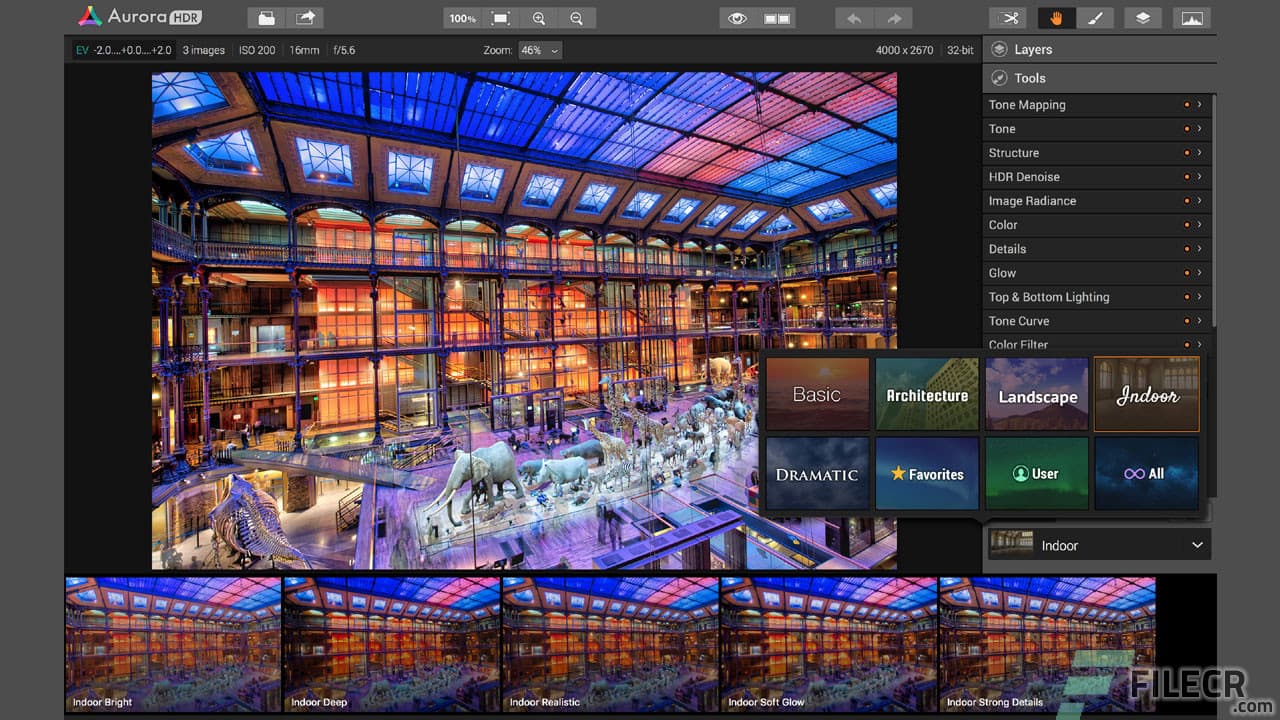
Task: Apply the Indoor Soft Glow preset thumbnail
Action: pyautogui.click(x=827, y=643)
